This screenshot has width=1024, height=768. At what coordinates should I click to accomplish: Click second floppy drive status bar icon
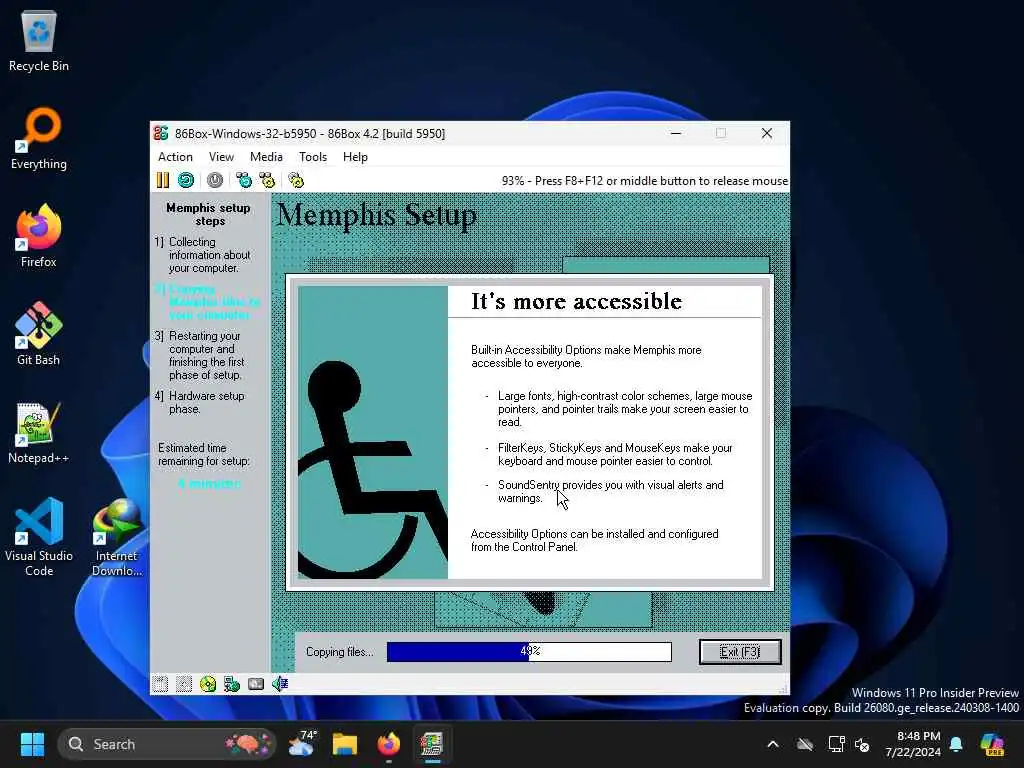pos(184,684)
